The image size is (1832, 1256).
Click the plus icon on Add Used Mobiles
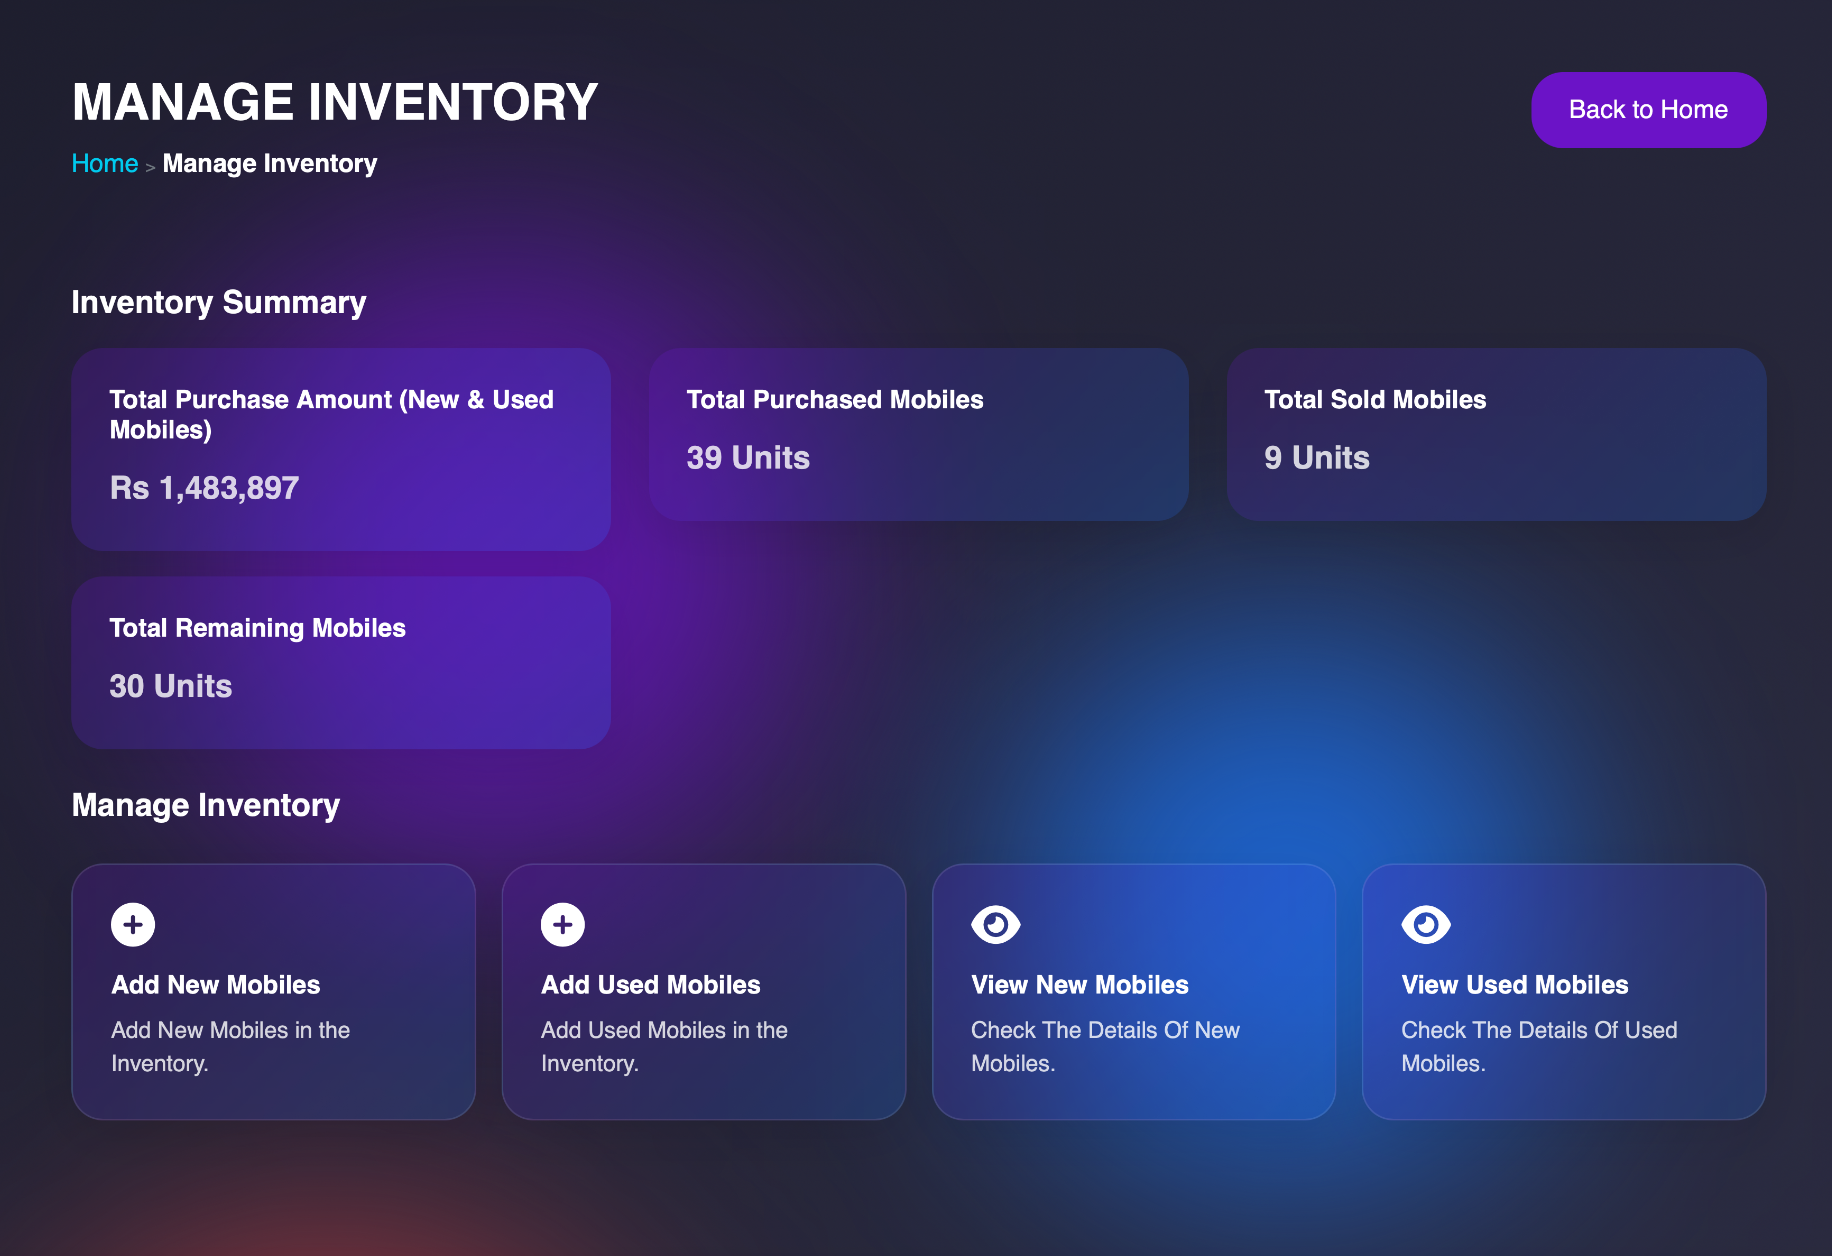tap(562, 924)
